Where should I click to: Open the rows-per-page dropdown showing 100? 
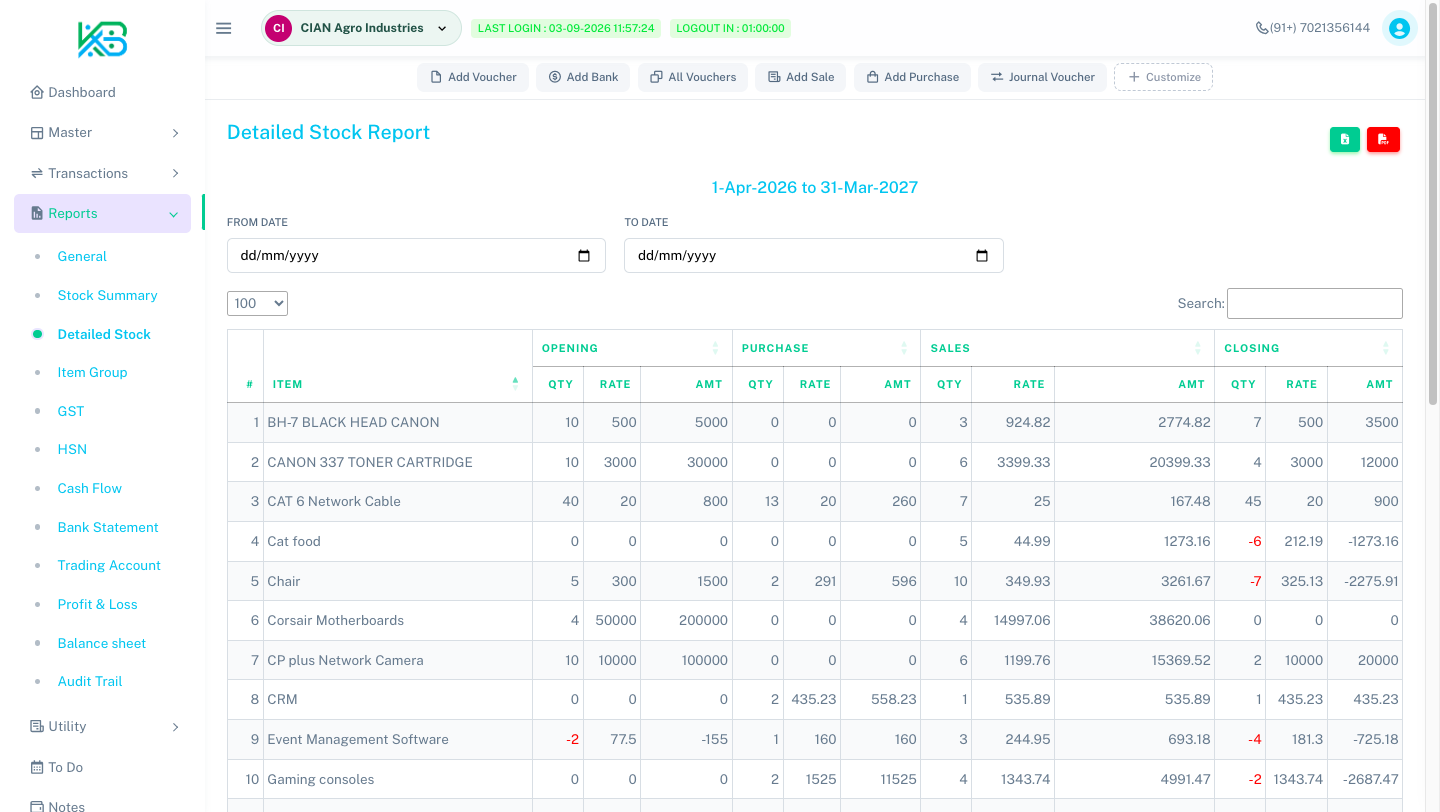coord(257,303)
